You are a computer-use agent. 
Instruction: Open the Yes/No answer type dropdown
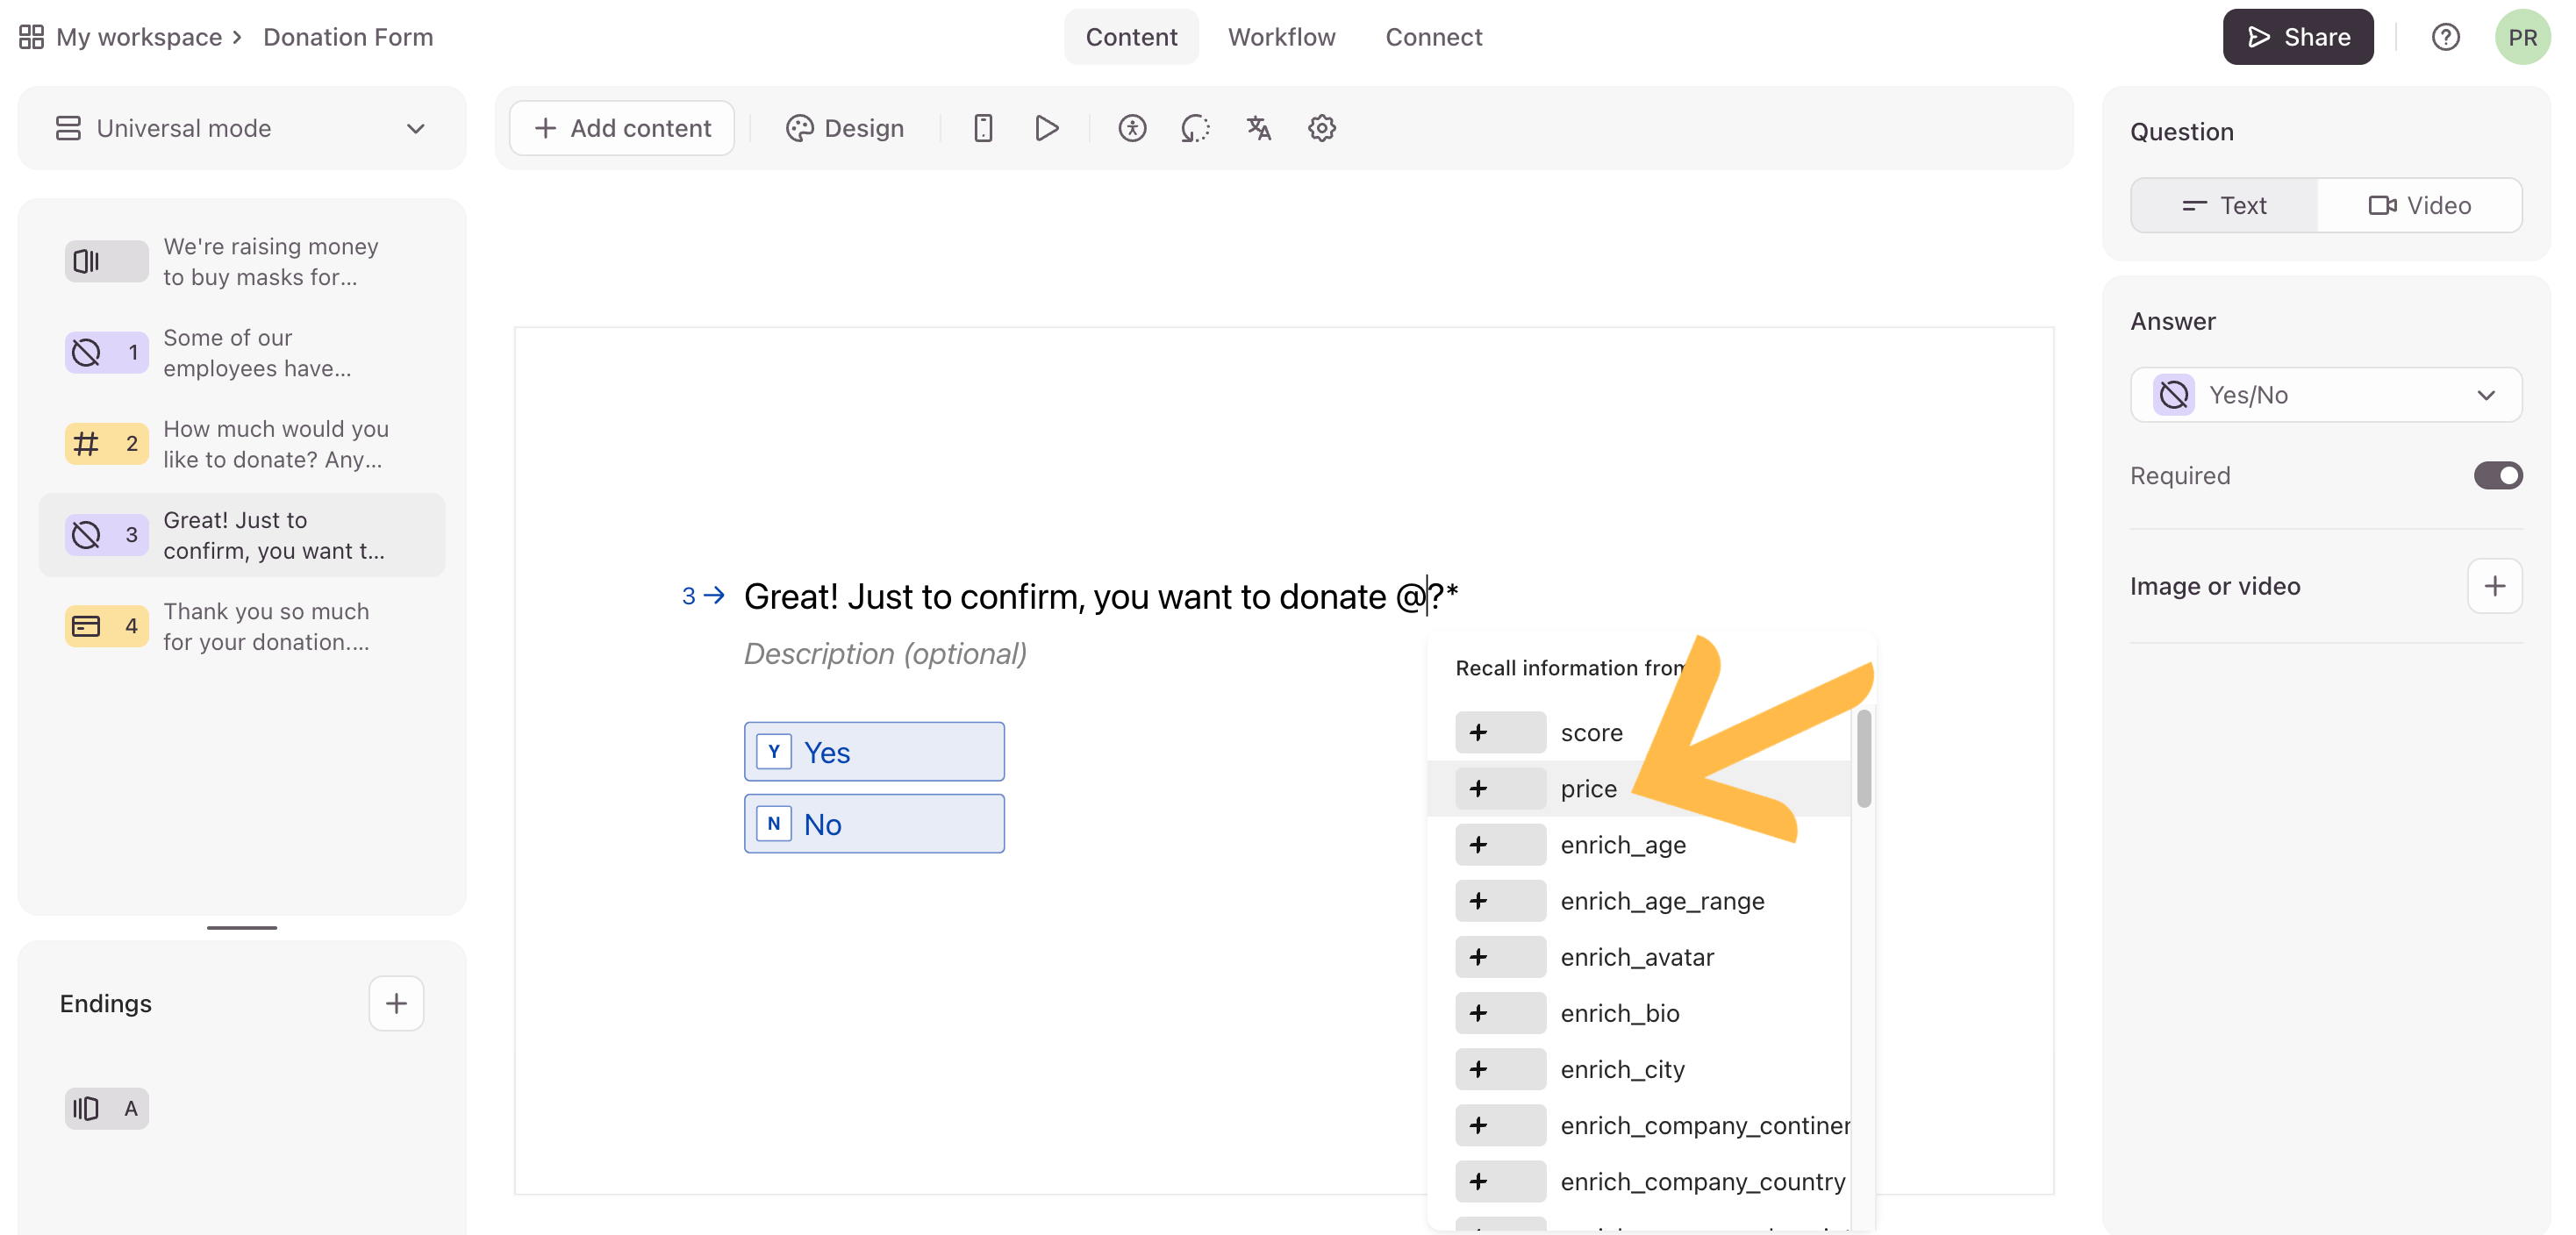click(2326, 395)
